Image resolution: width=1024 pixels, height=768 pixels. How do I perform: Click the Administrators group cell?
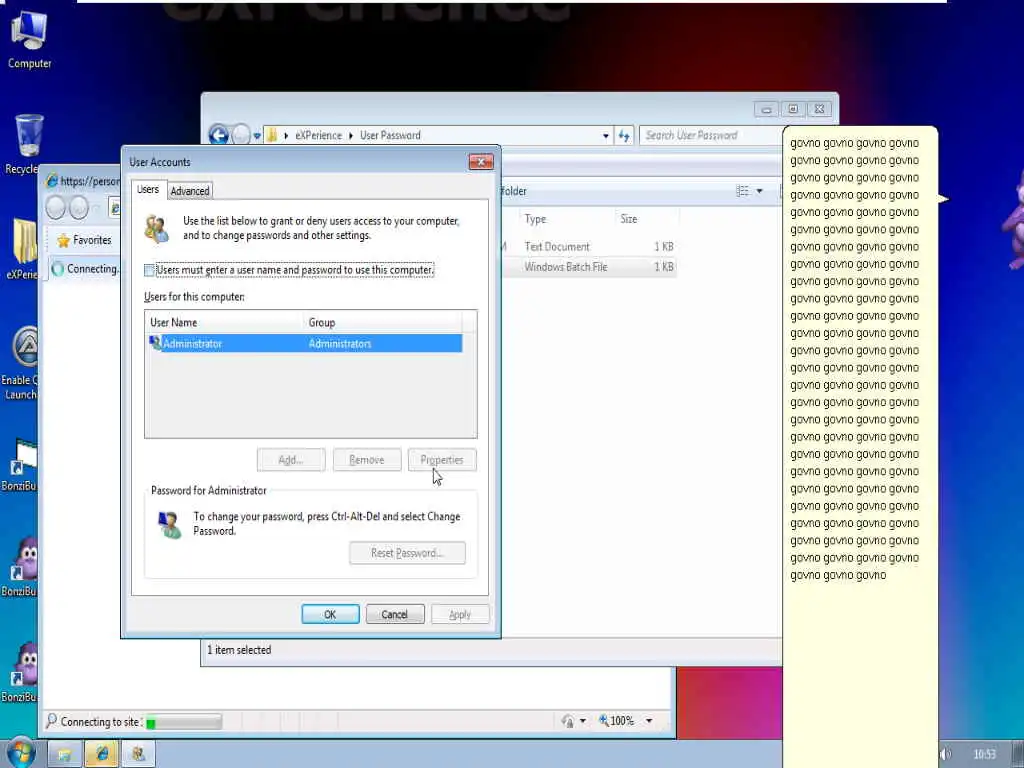point(340,344)
